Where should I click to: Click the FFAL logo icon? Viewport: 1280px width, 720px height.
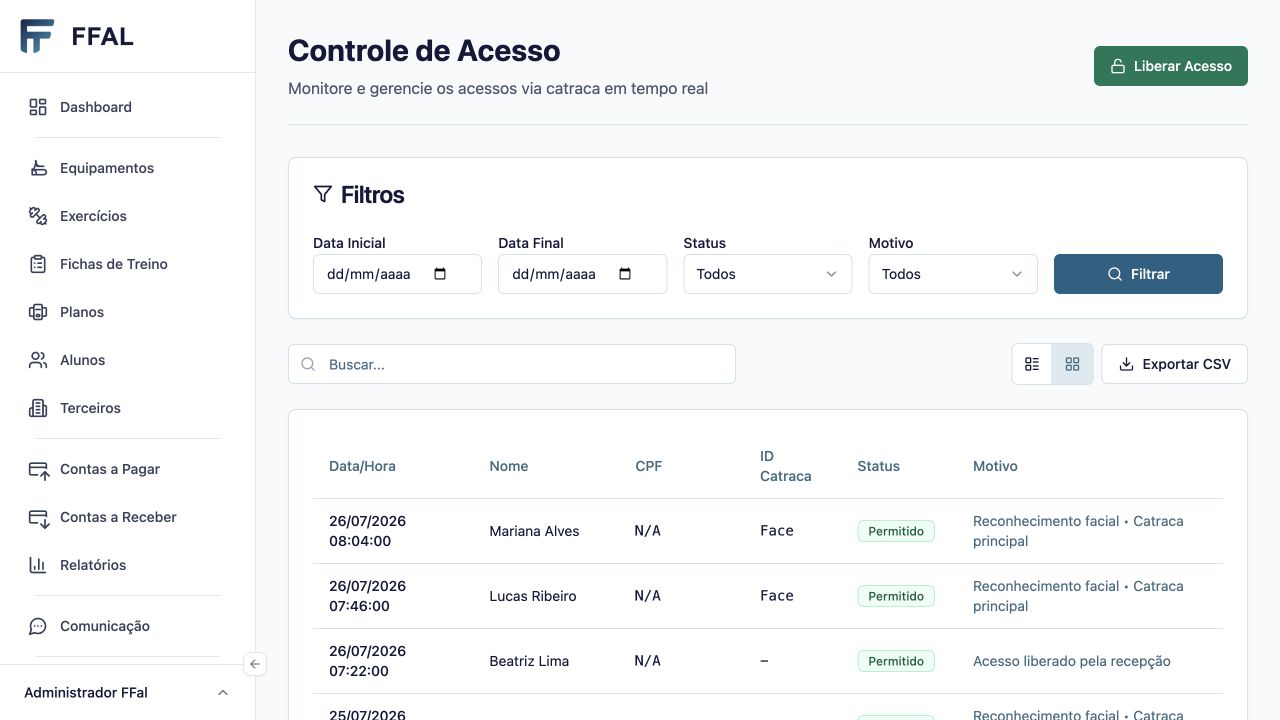(37, 36)
